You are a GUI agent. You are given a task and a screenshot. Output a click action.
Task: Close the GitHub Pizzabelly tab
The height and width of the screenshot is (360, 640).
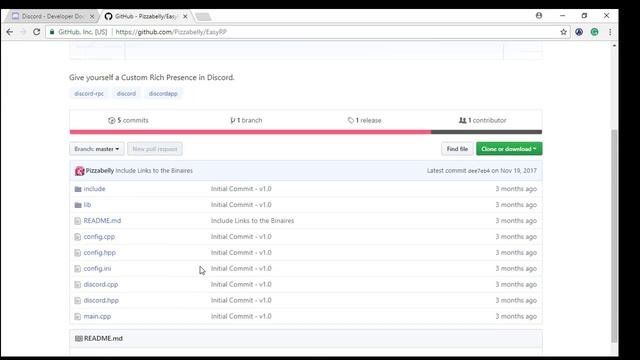point(185,16)
